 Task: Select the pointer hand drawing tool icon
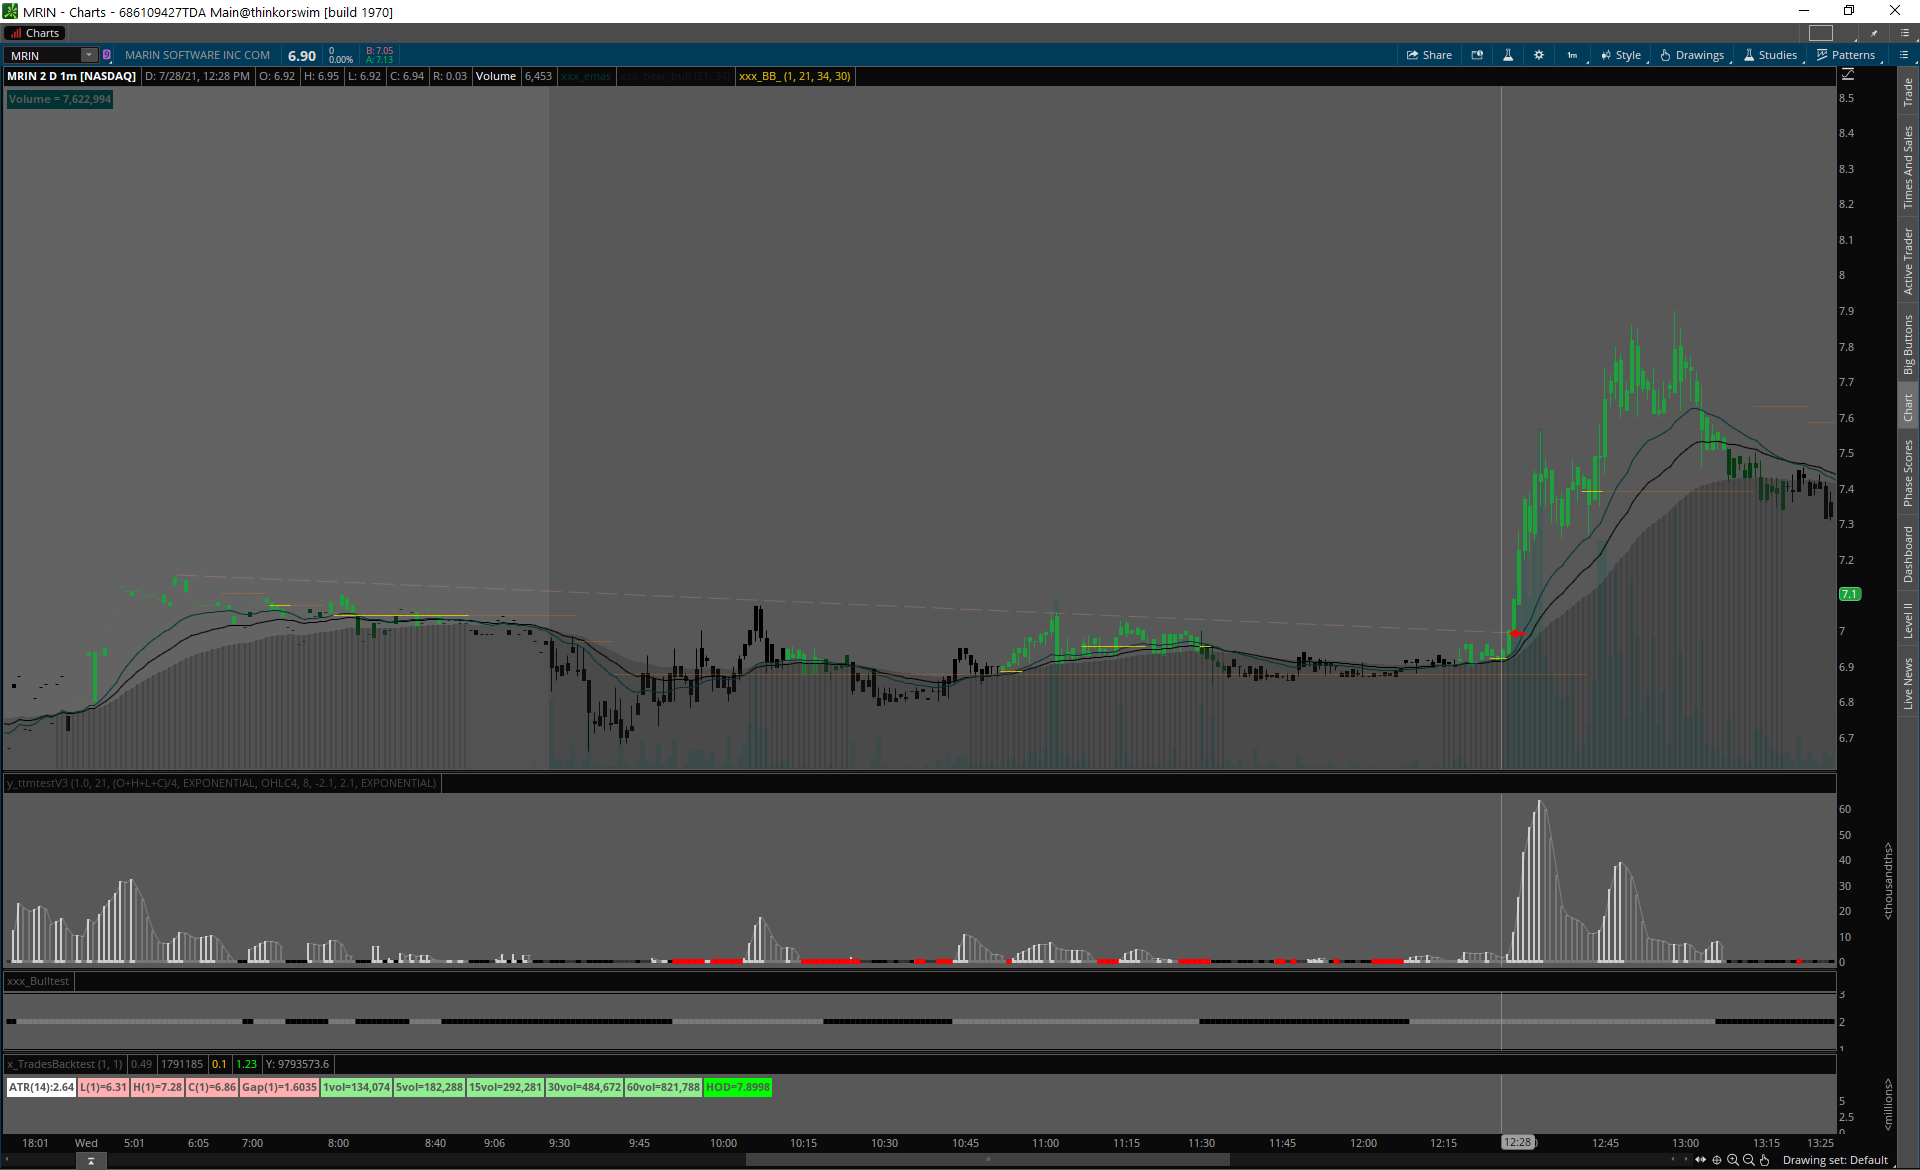click(1765, 1160)
